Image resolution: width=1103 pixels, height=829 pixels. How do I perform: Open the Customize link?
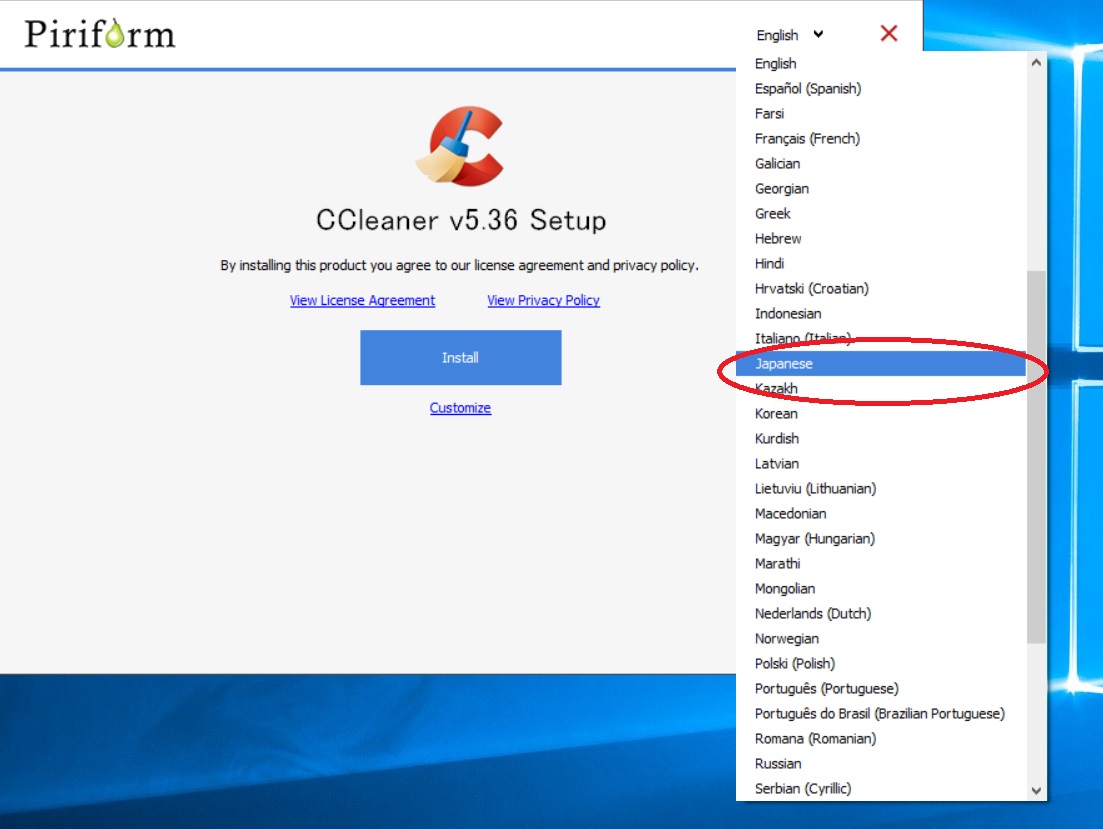tap(460, 407)
